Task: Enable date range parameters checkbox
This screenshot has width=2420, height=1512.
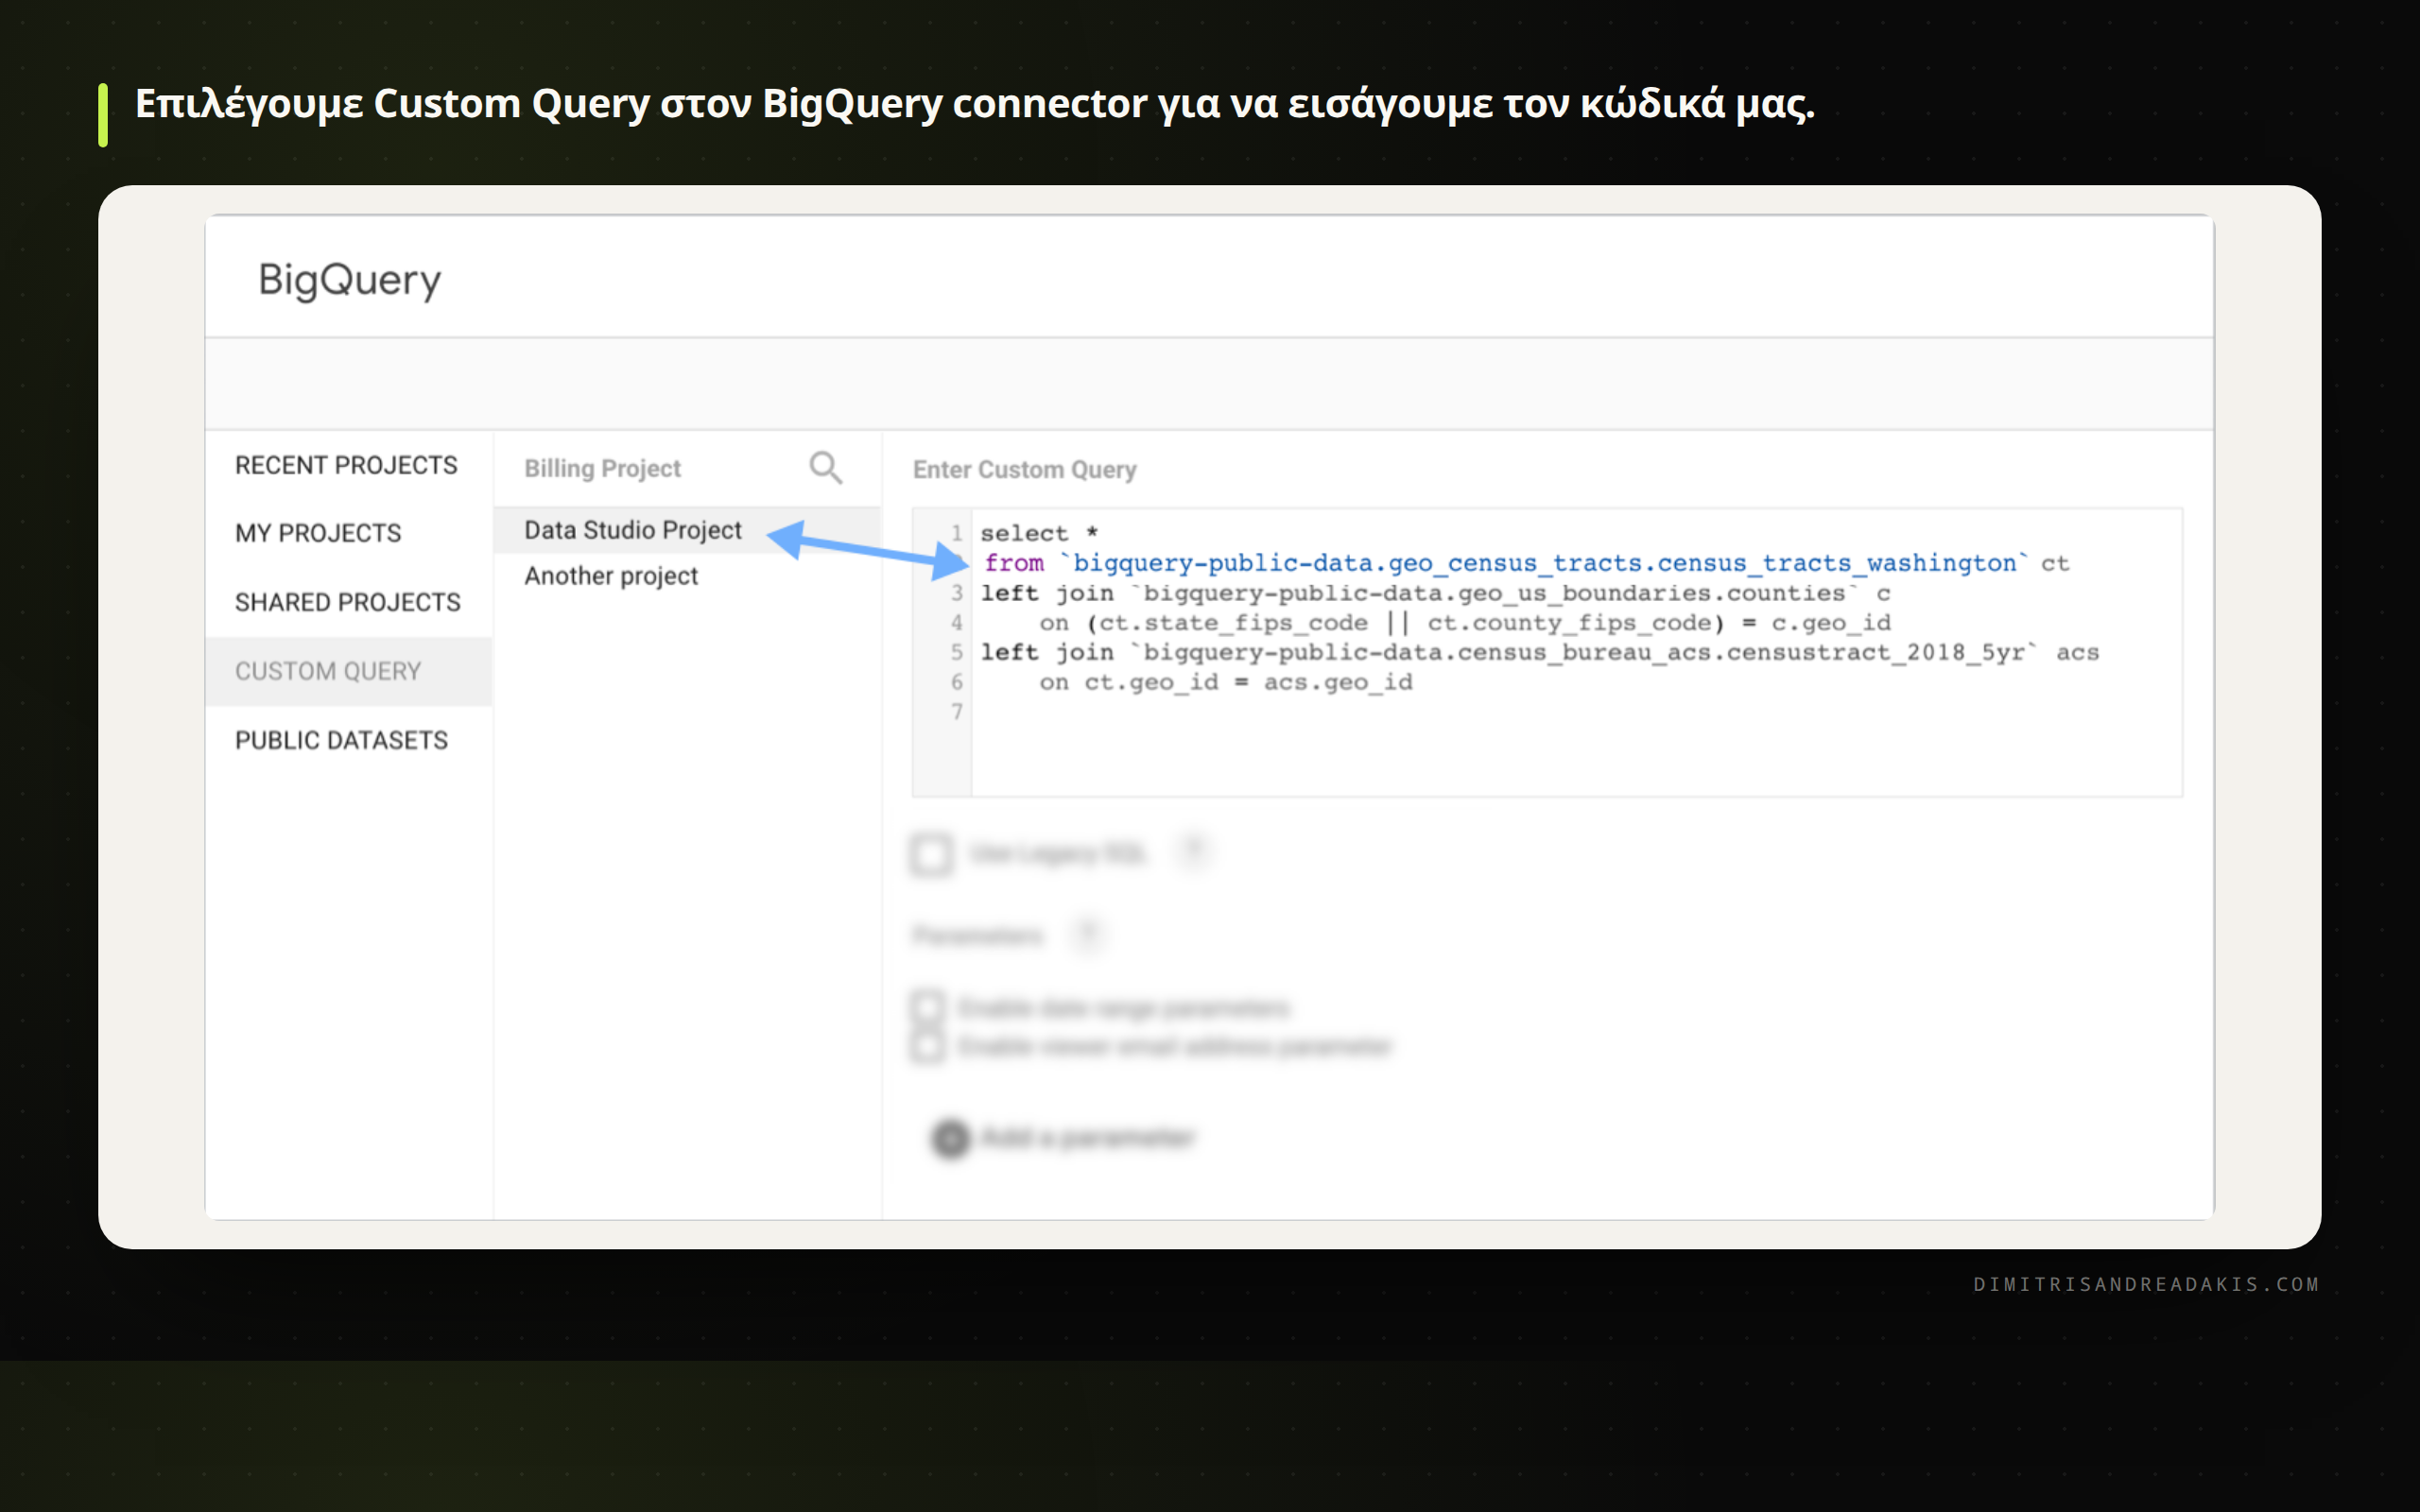Action: click(927, 1007)
